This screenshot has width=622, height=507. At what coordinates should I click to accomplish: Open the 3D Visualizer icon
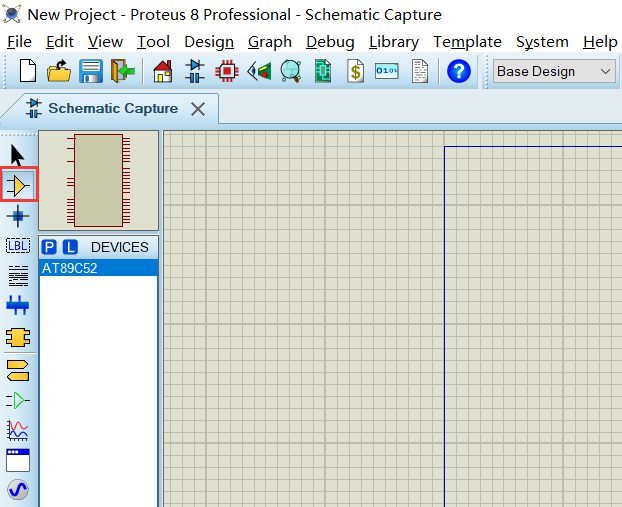click(x=259, y=71)
